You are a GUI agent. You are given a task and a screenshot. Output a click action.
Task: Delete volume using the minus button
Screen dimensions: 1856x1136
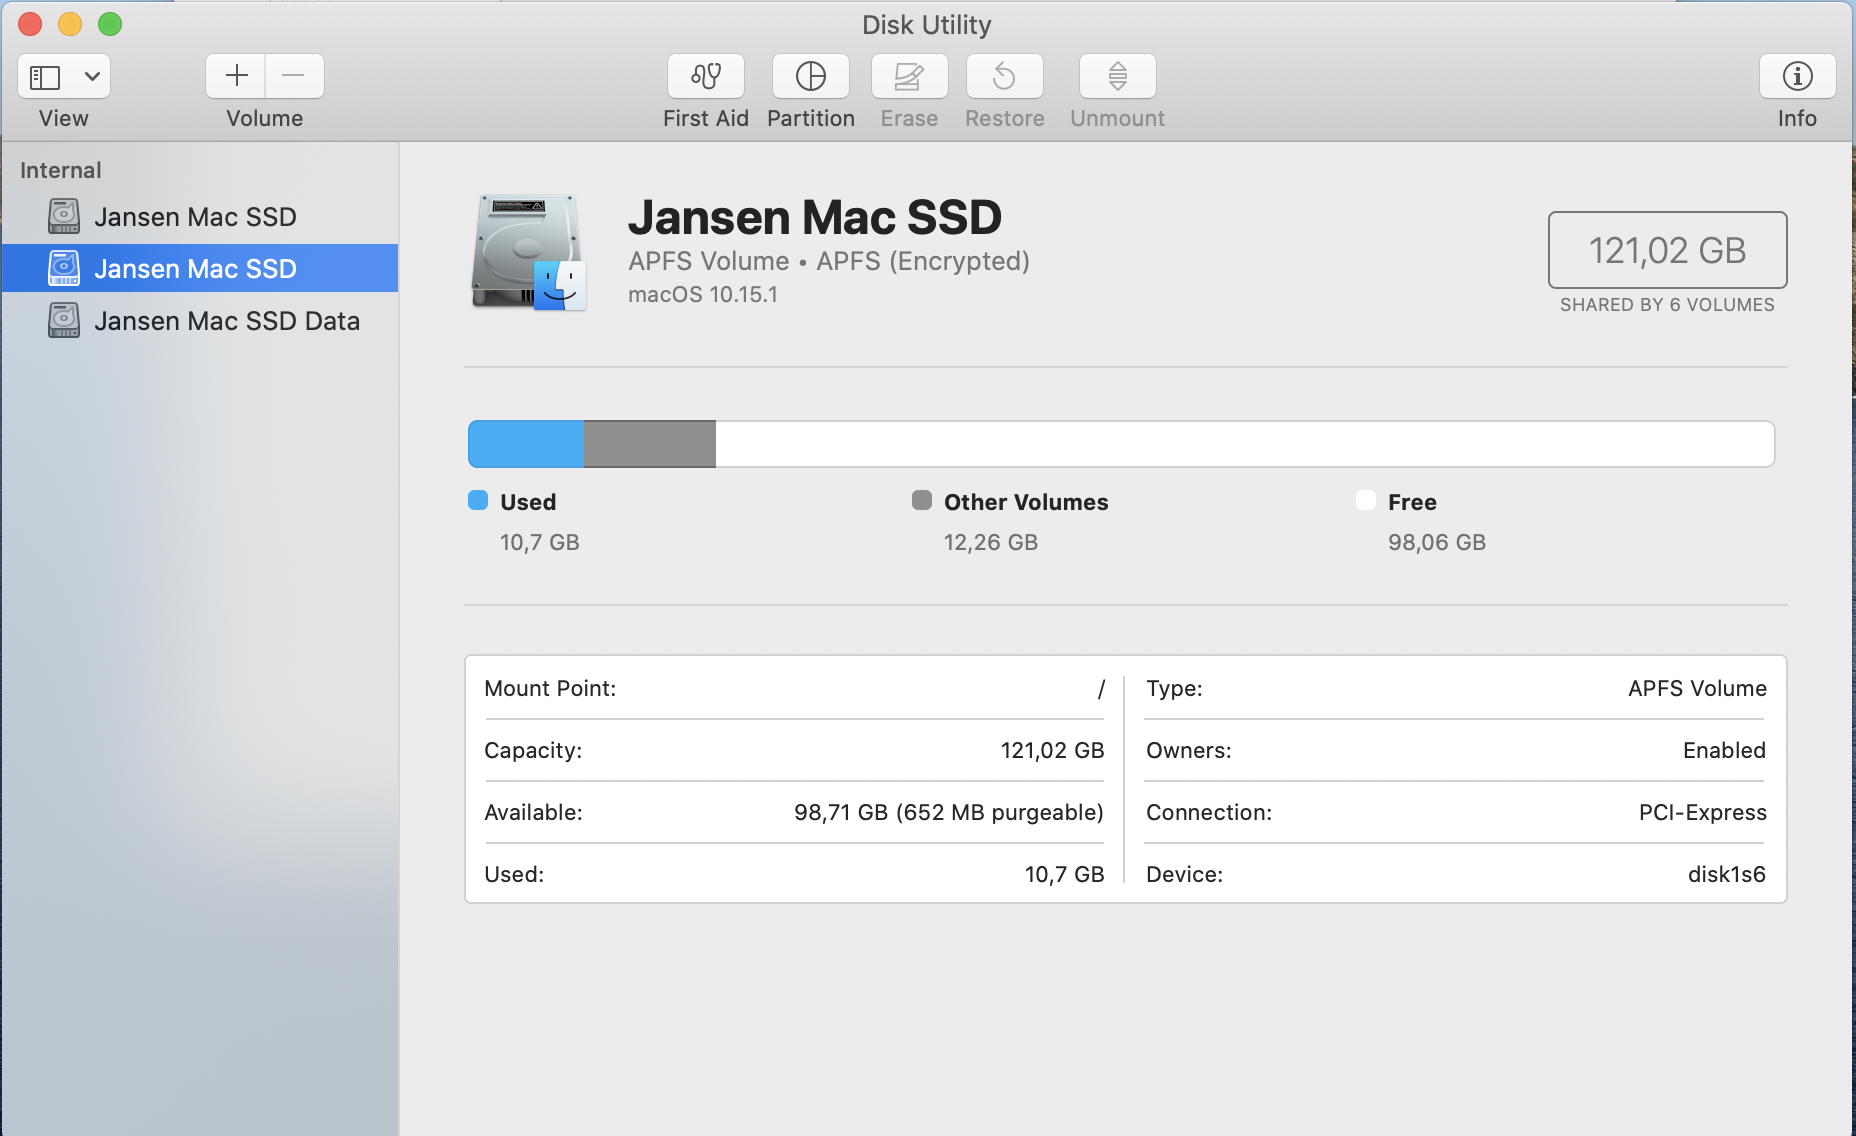point(294,76)
